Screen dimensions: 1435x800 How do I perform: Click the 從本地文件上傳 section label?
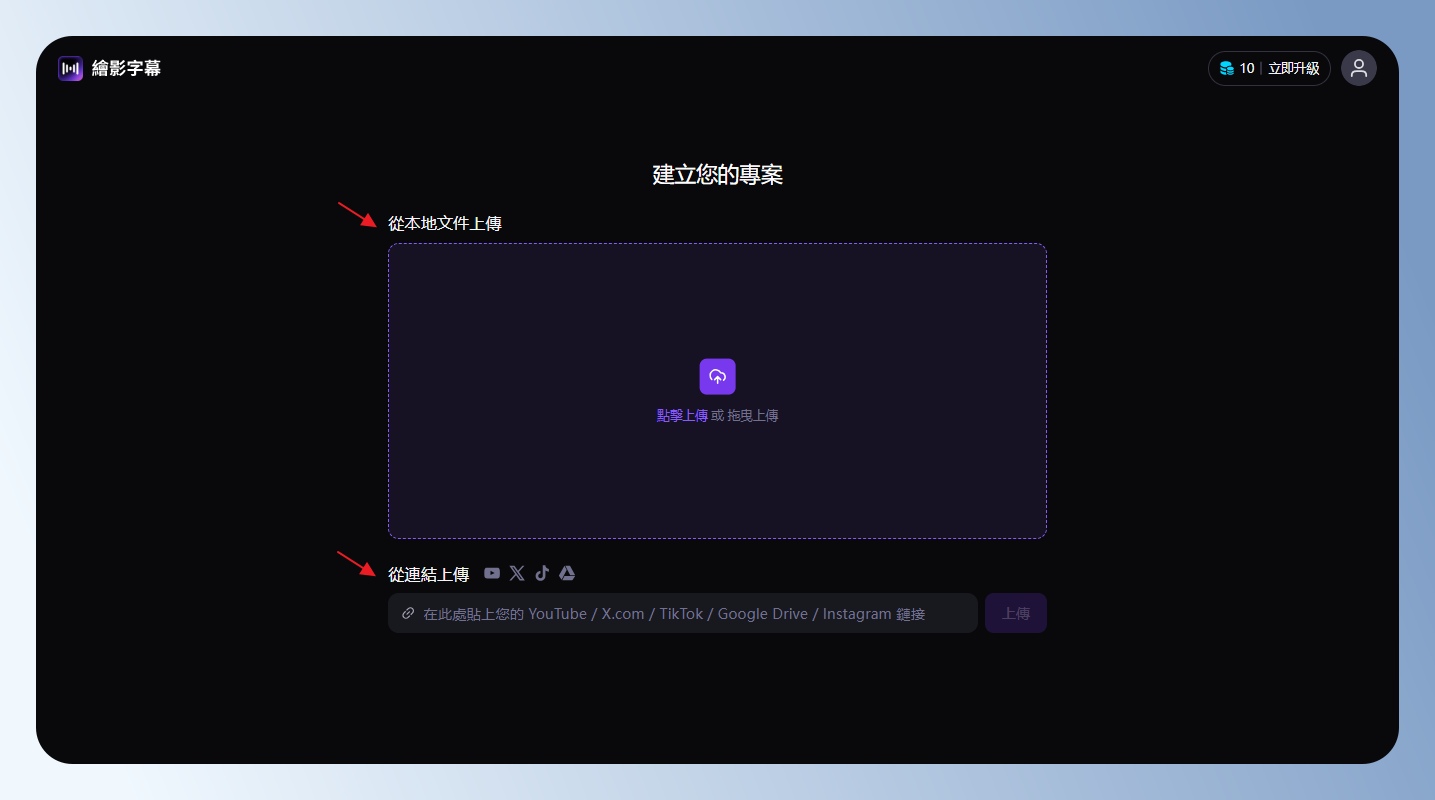(445, 223)
